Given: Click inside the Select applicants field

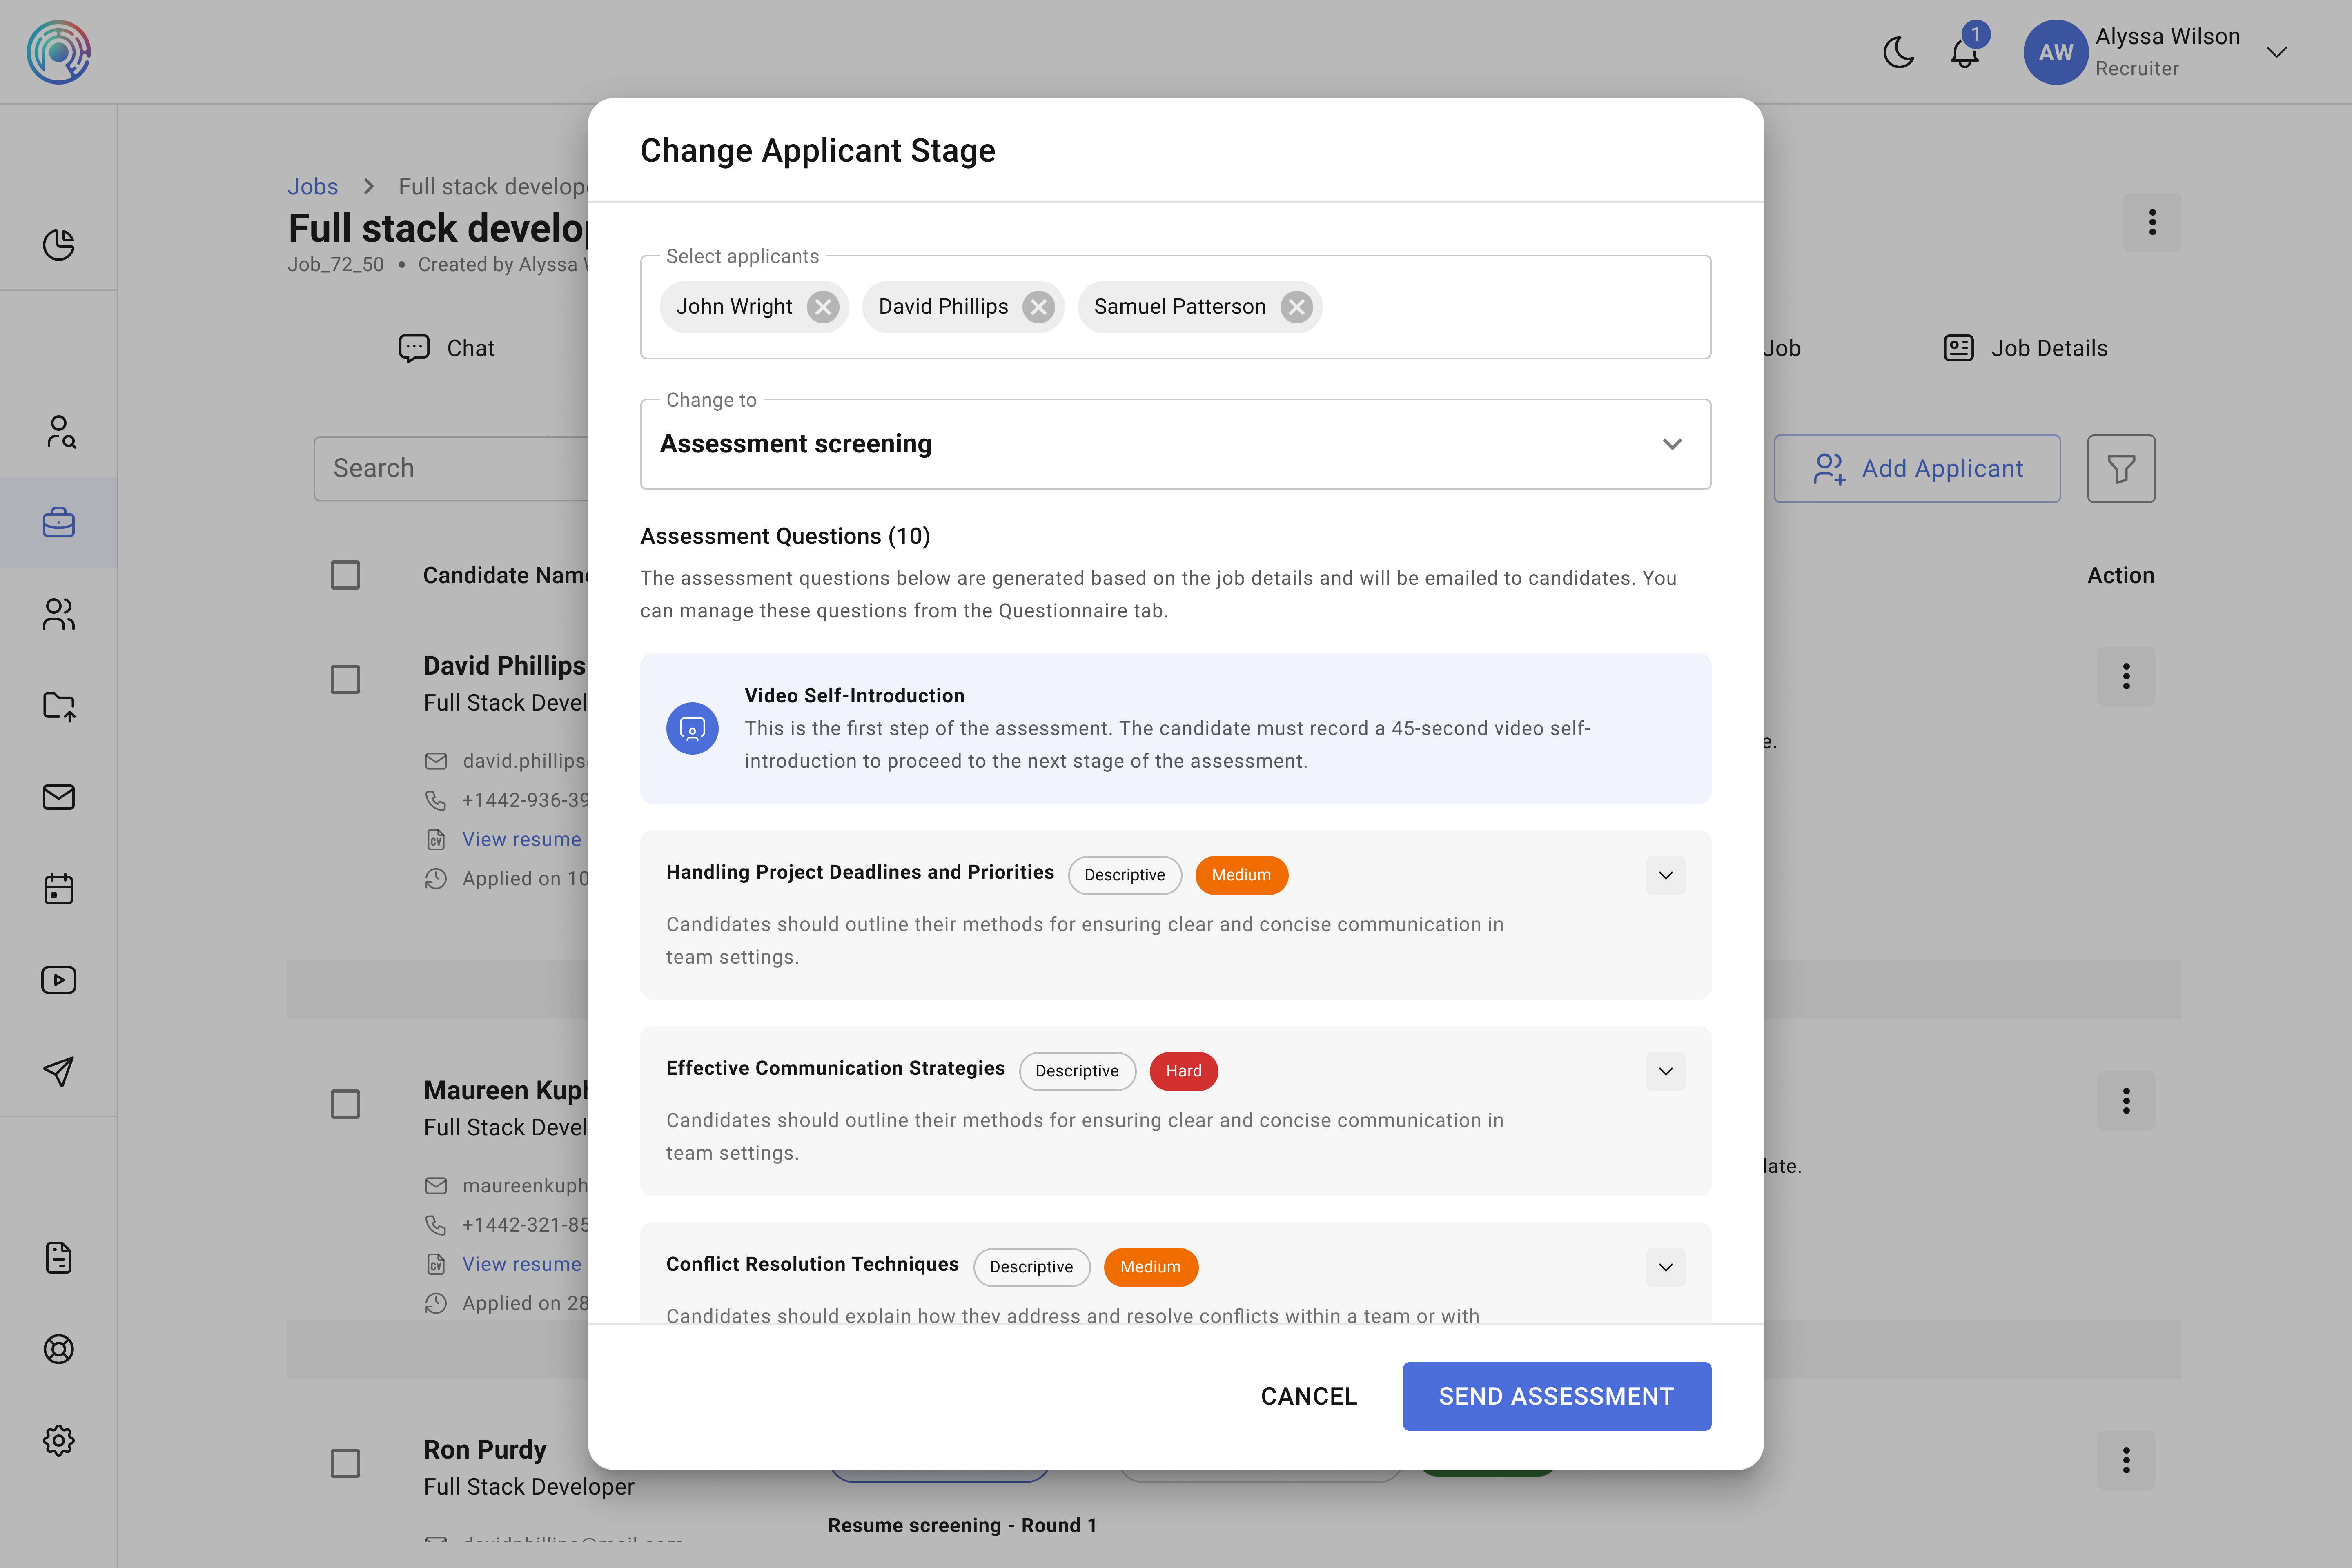Looking at the screenshot, I should [x=1175, y=307].
